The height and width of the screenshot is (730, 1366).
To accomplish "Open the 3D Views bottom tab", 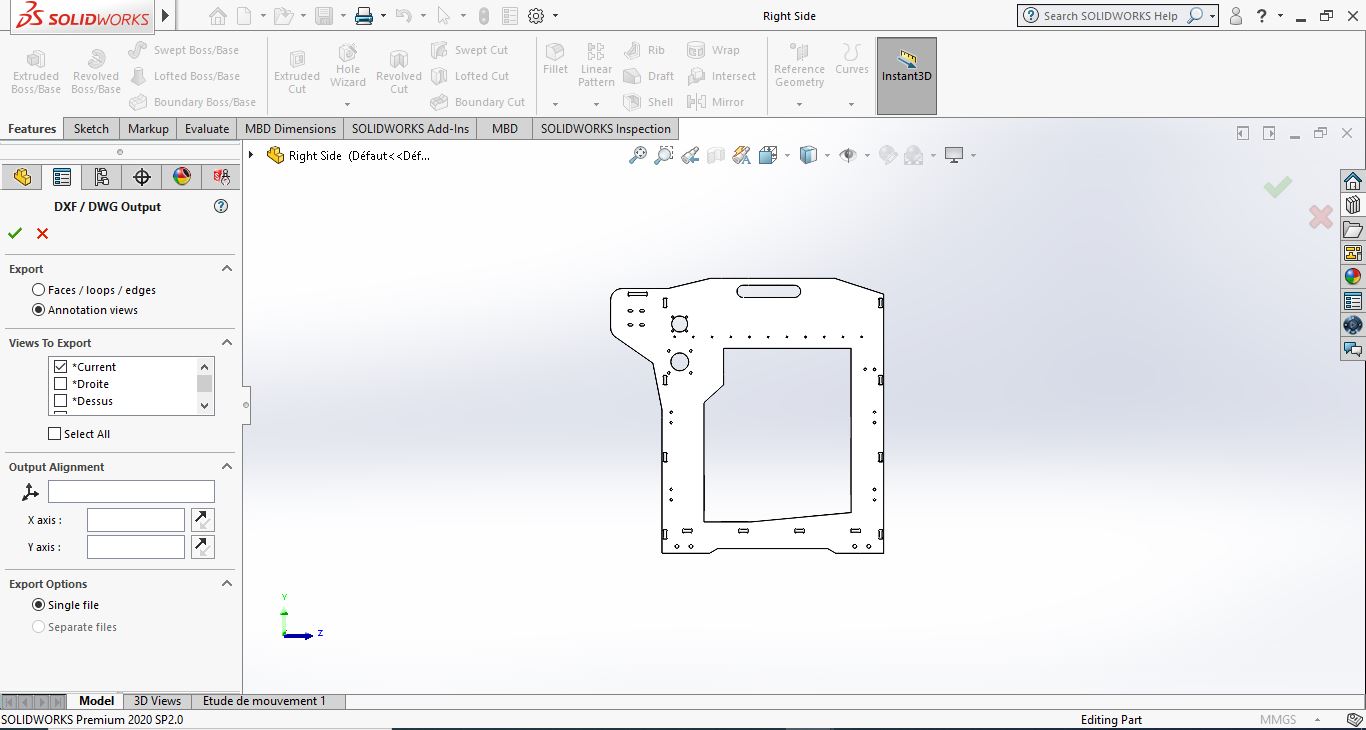I will [158, 701].
